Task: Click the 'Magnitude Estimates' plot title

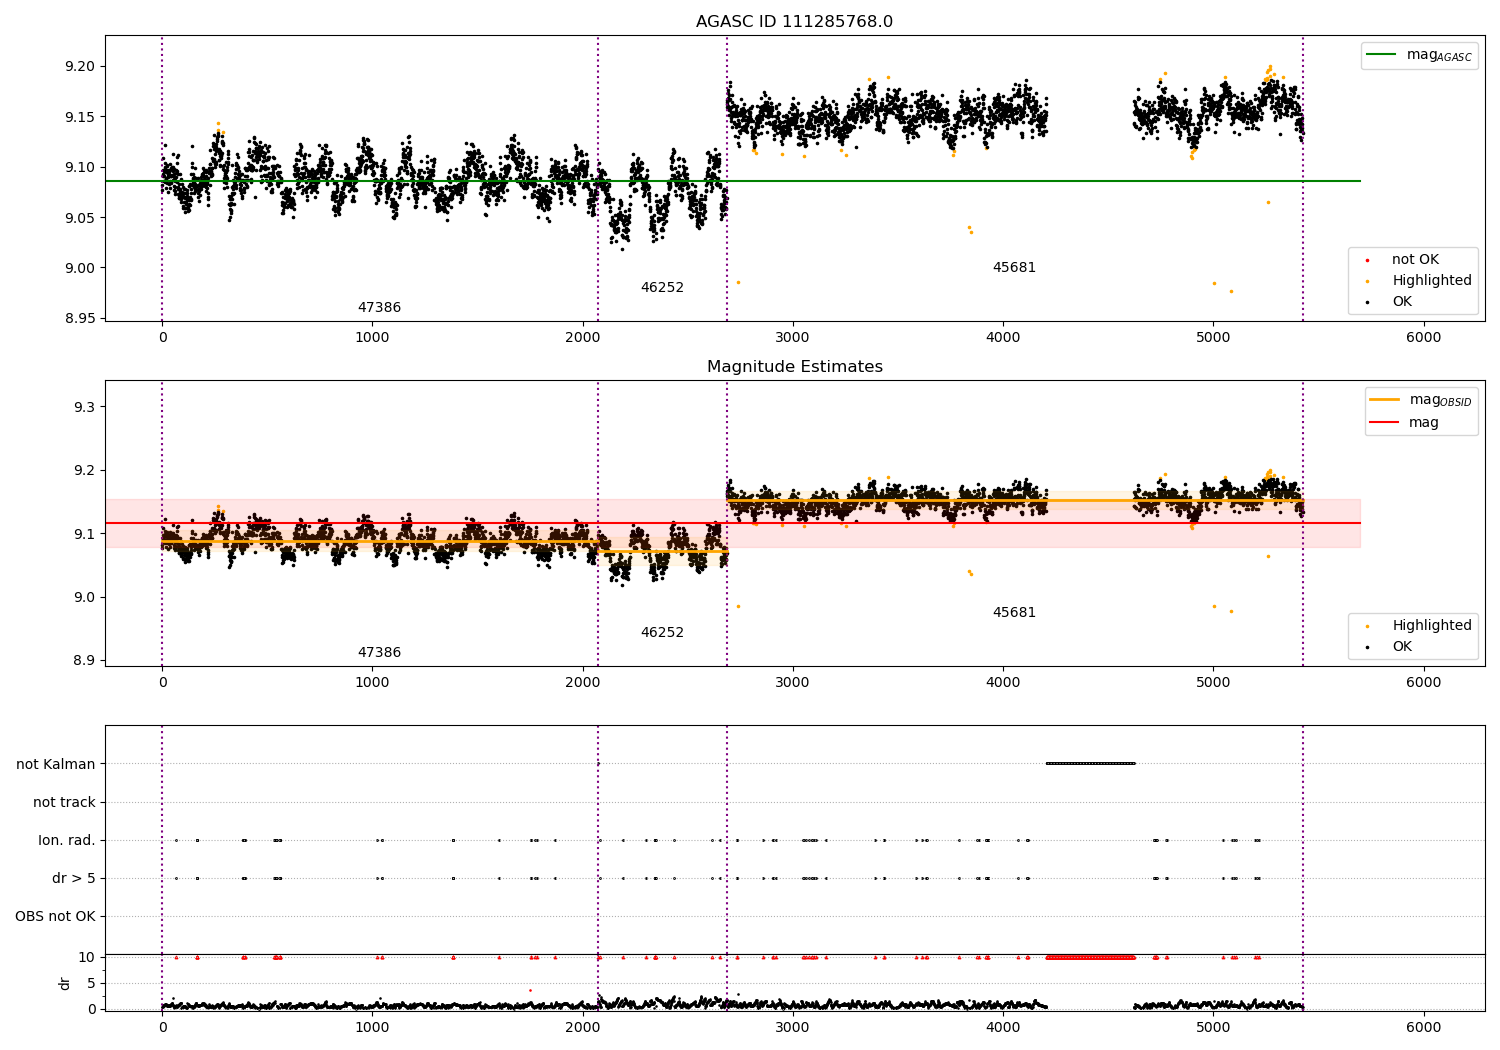Action: click(x=794, y=367)
